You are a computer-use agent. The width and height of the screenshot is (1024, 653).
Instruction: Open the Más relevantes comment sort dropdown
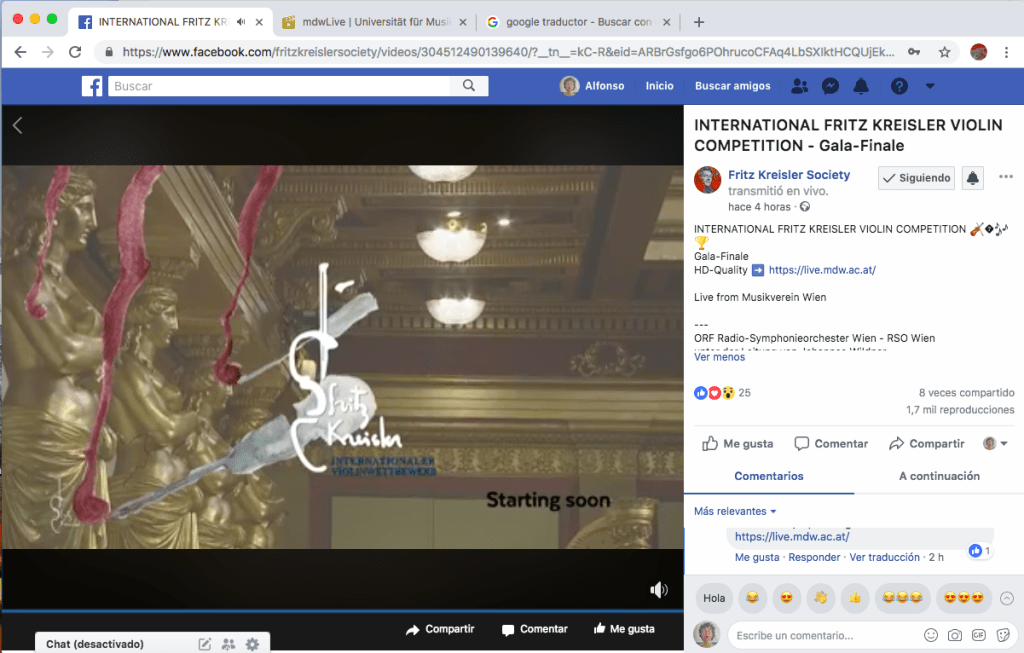(x=736, y=511)
